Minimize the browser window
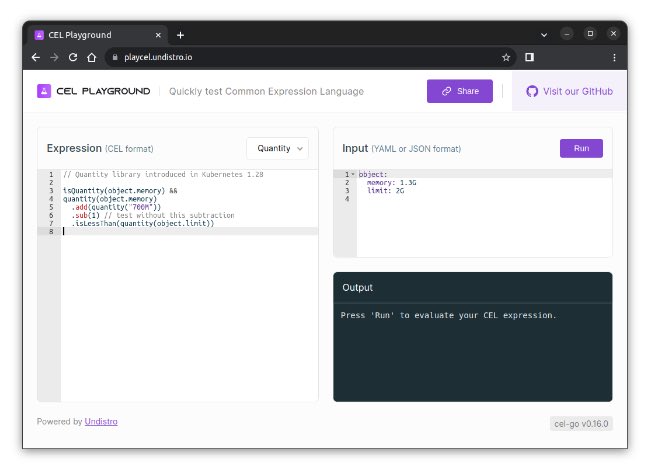Image resolution: width=649 pixels, height=473 pixels. [567, 34]
